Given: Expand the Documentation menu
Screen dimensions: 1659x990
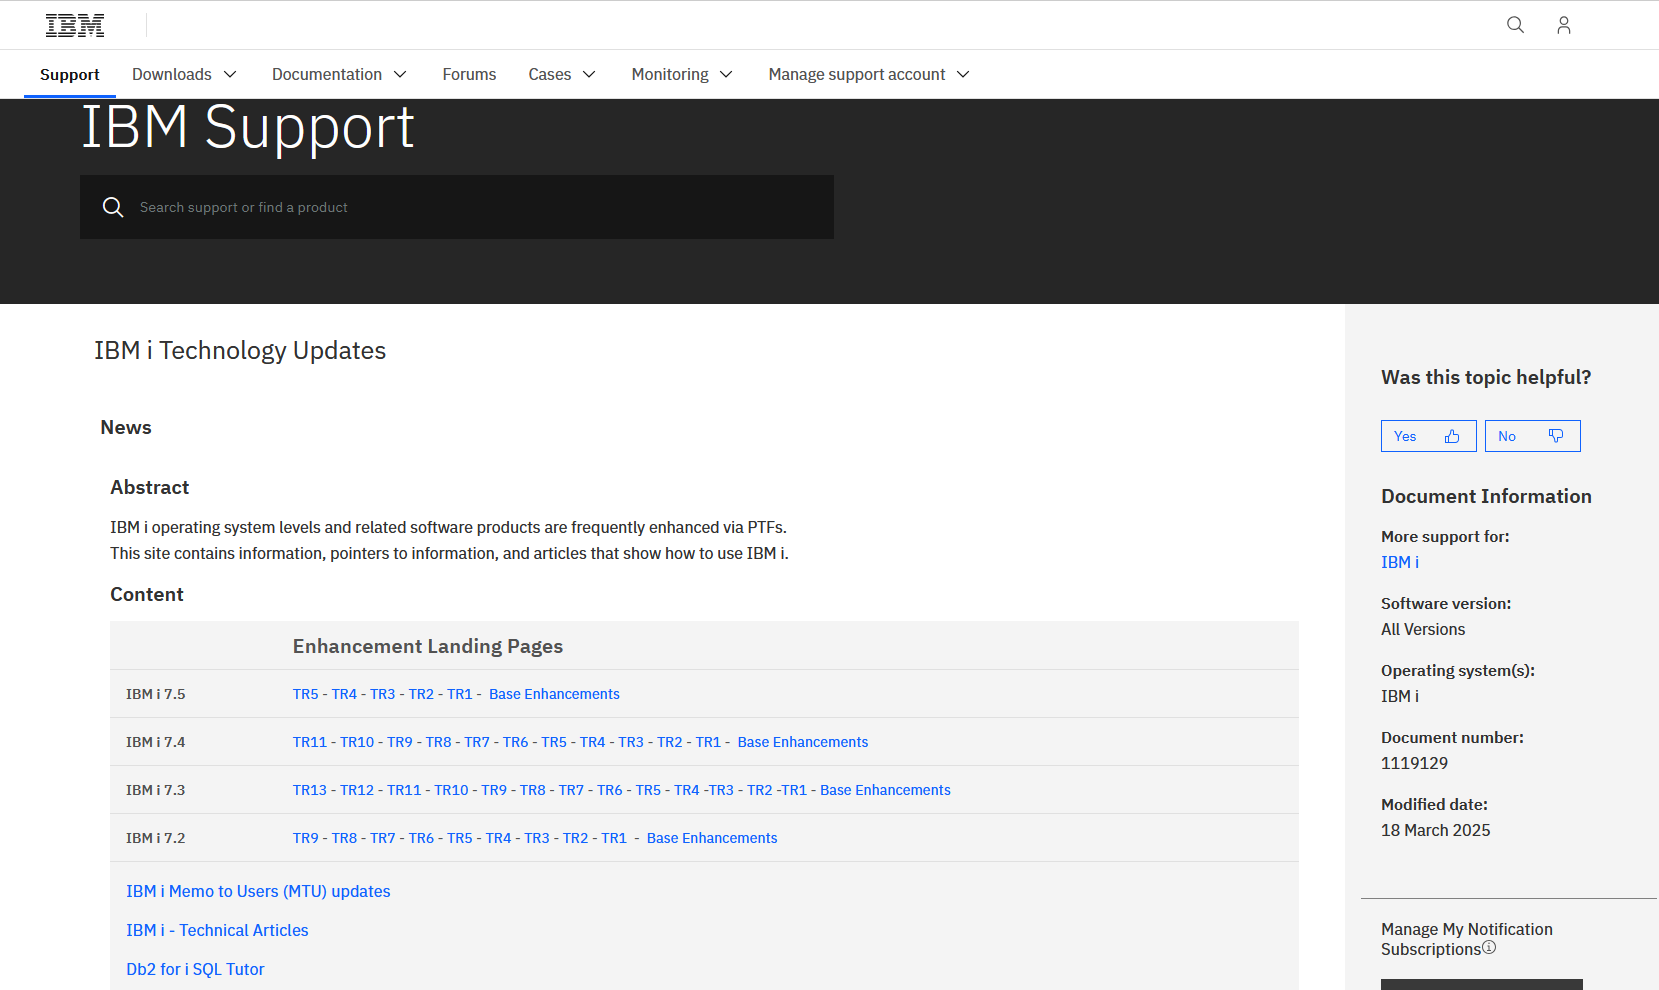Looking at the screenshot, I should (x=340, y=74).
